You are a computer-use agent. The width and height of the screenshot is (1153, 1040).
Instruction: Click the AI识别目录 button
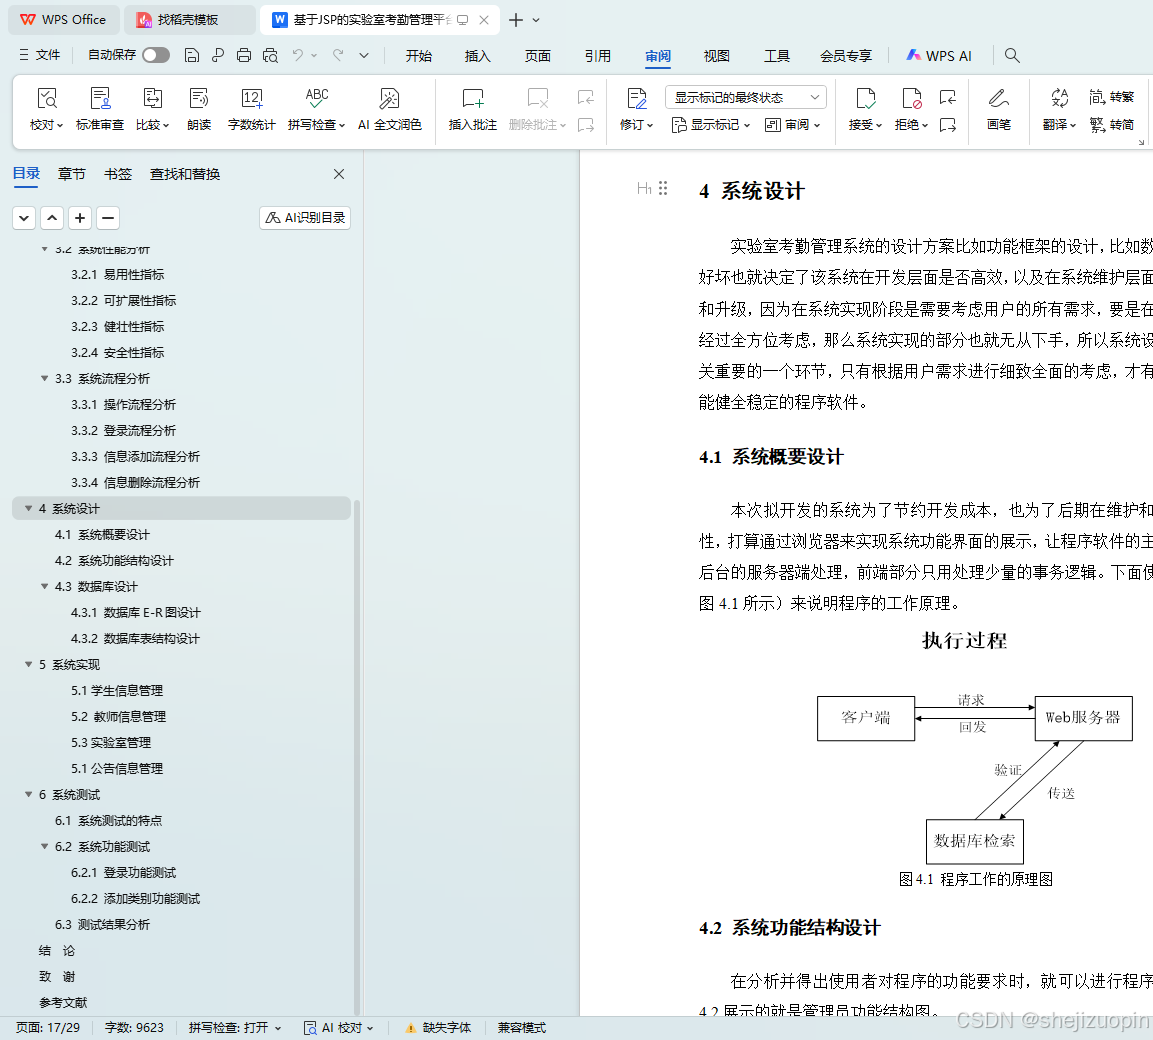click(x=304, y=217)
